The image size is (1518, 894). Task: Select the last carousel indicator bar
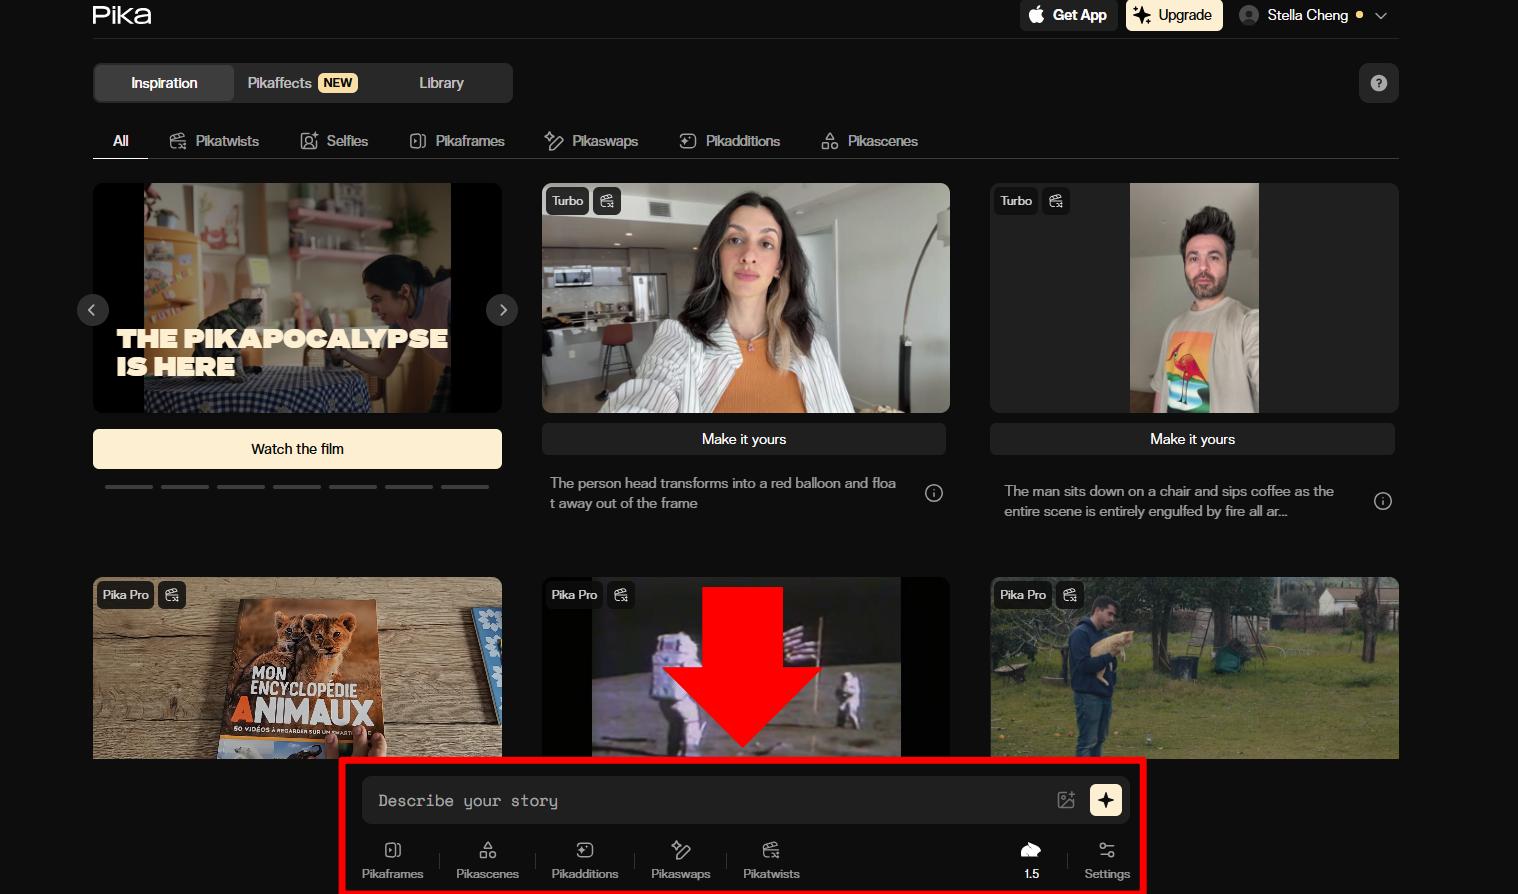(x=465, y=487)
